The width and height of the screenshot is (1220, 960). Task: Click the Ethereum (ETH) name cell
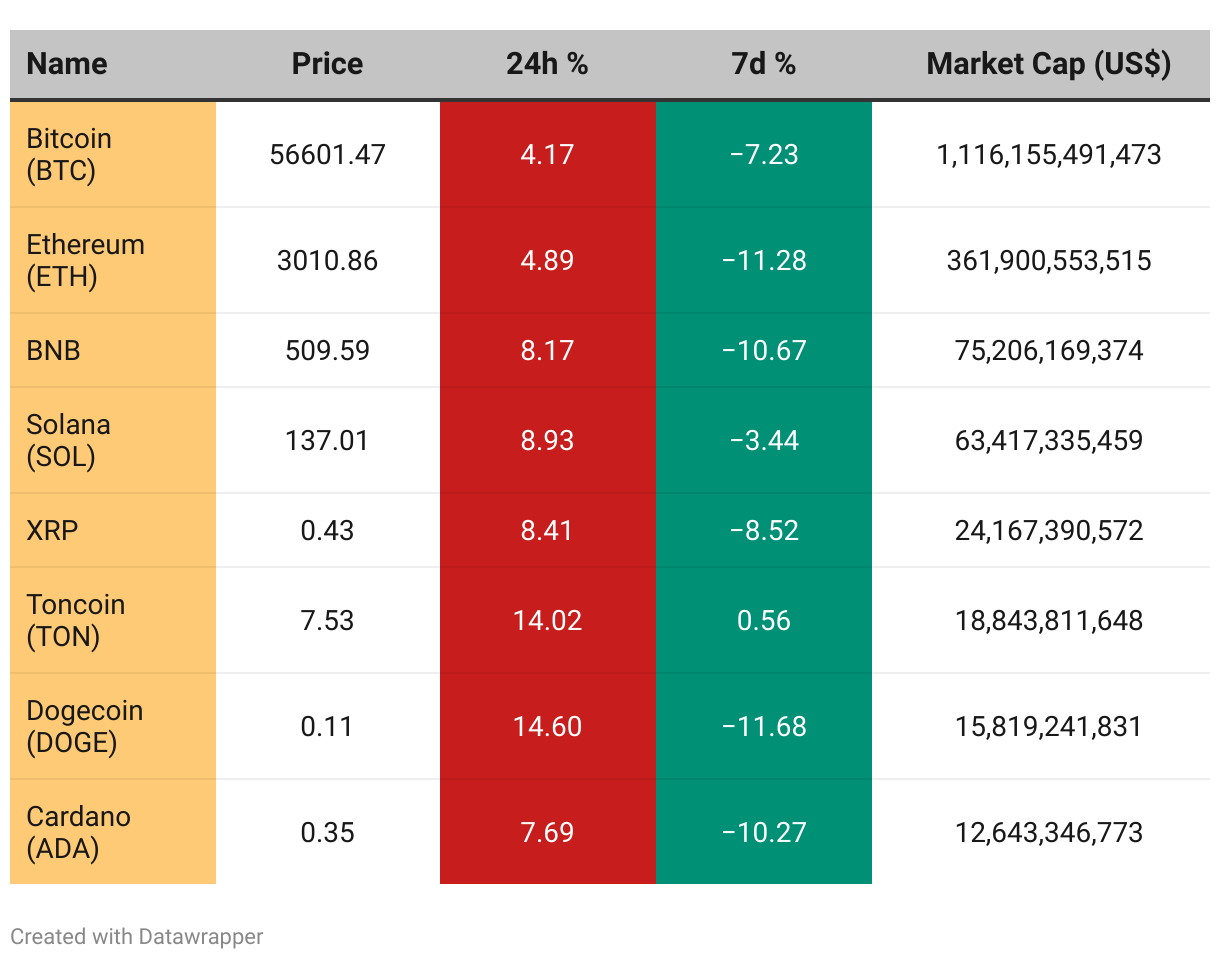tap(85, 260)
